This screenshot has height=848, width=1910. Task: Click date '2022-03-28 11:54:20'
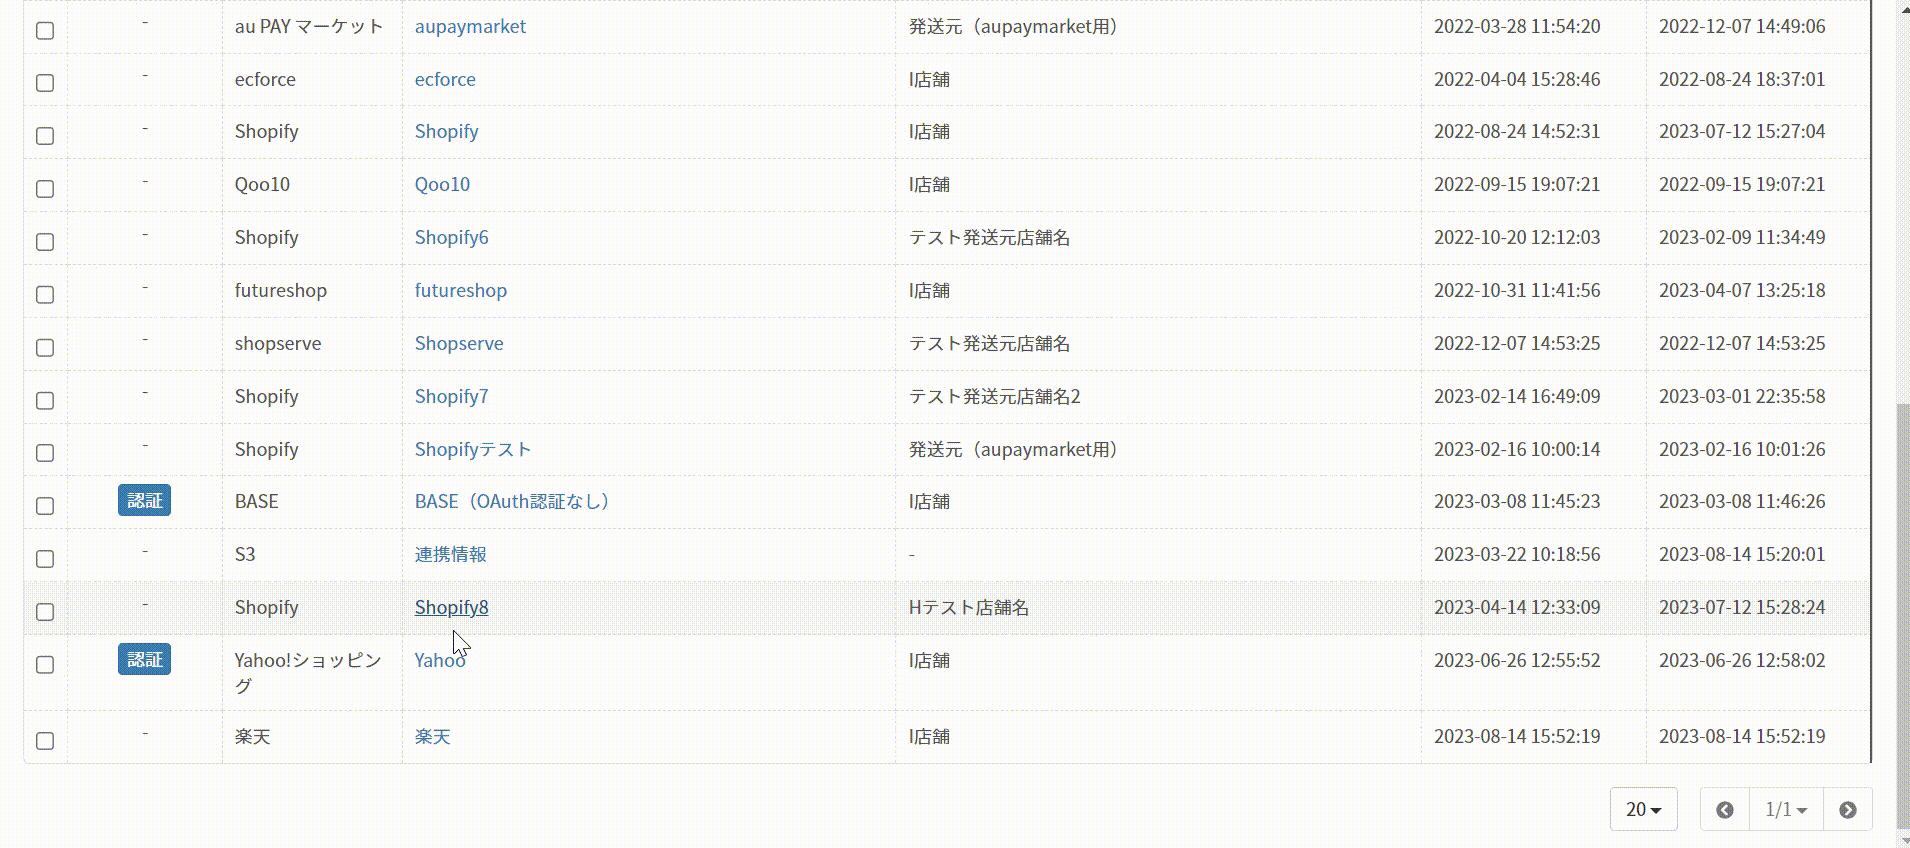click(1517, 27)
